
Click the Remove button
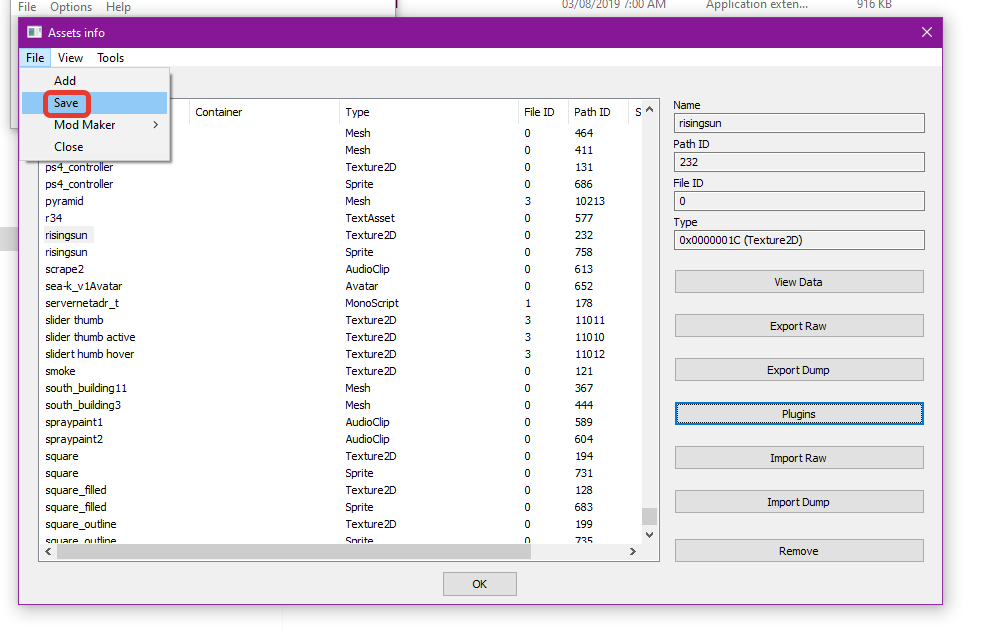(799, 551)
